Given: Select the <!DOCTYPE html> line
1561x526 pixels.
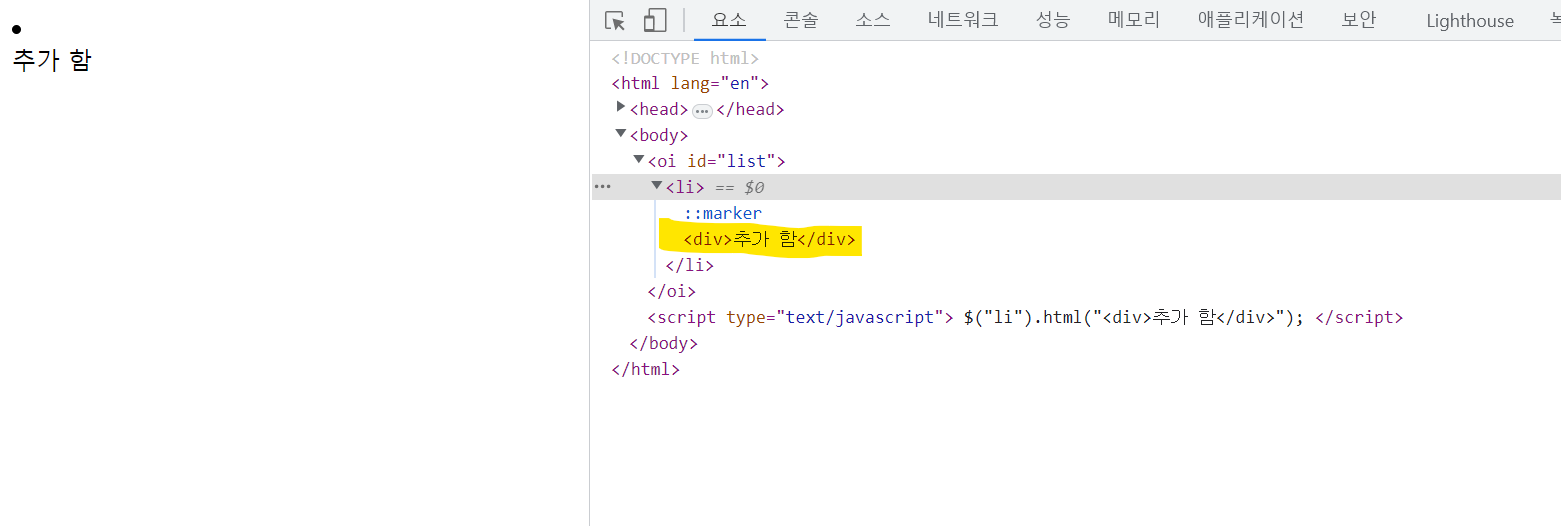Looking at the screenshot, I should tap(685, 58).
